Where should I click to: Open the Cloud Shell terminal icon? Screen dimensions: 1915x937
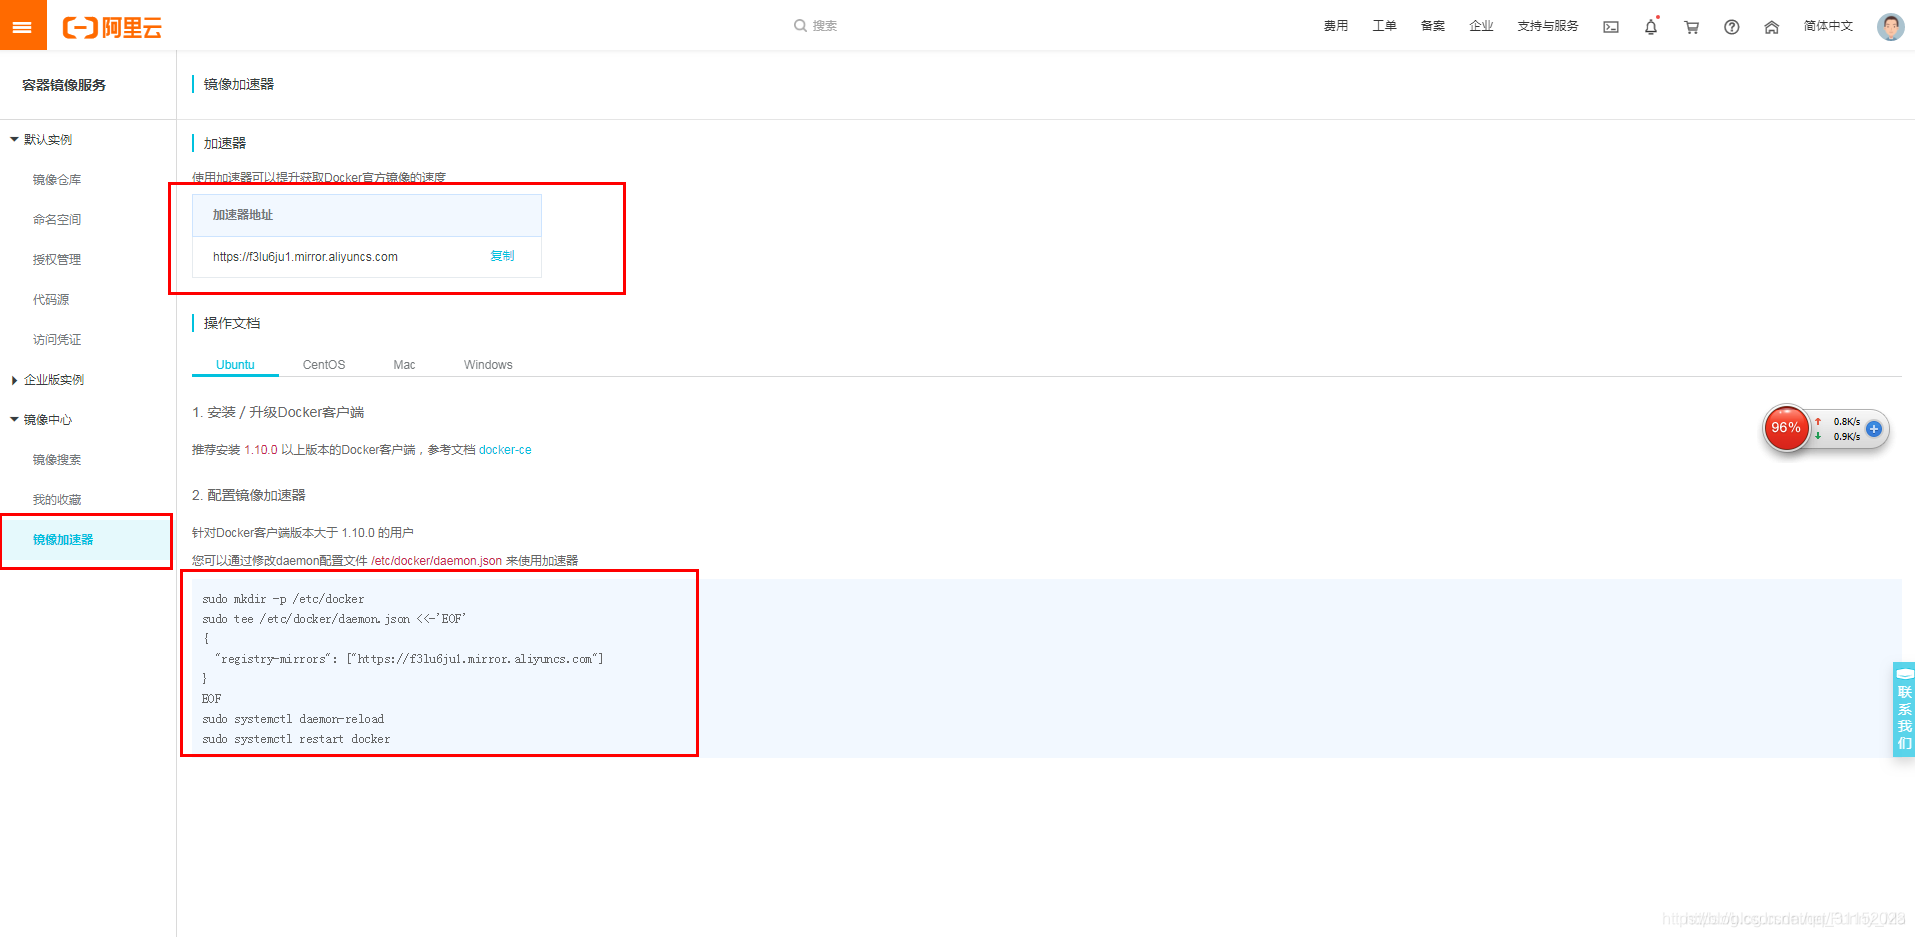(1611, 27)
